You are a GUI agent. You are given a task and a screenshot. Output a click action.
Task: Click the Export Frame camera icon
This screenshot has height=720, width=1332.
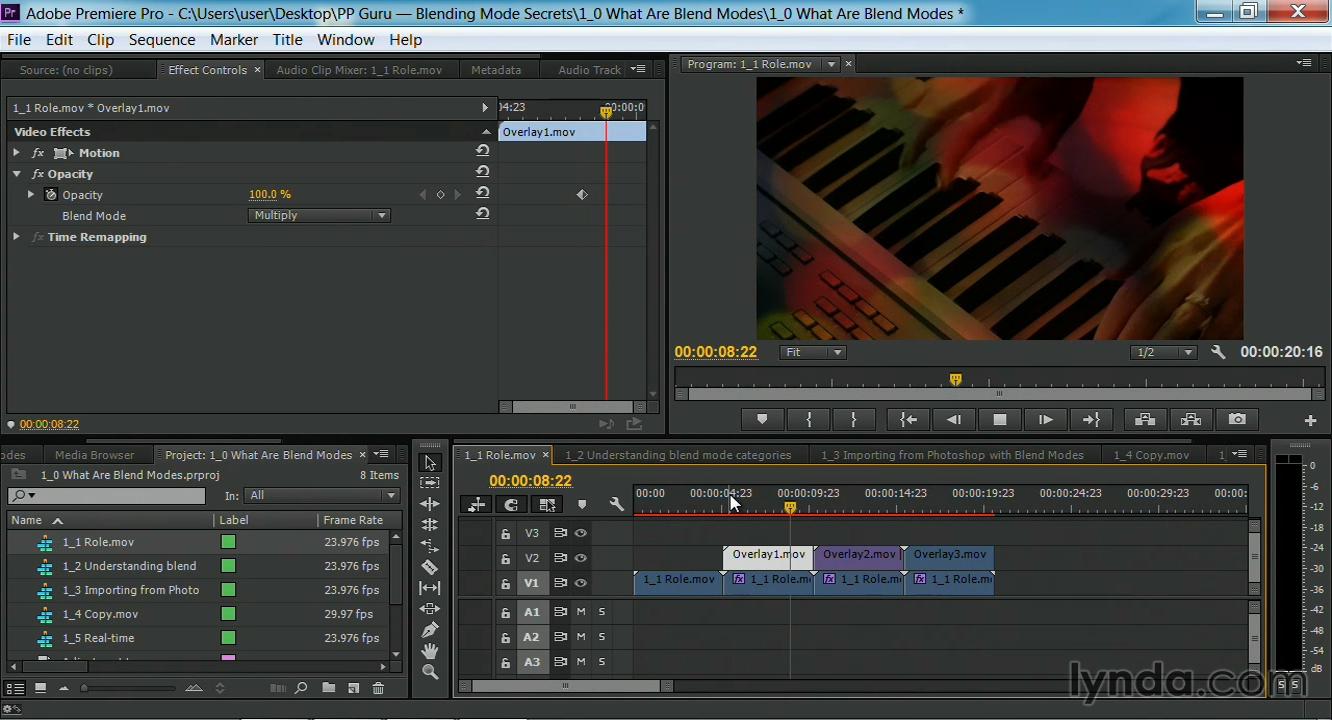point(1237,420)
